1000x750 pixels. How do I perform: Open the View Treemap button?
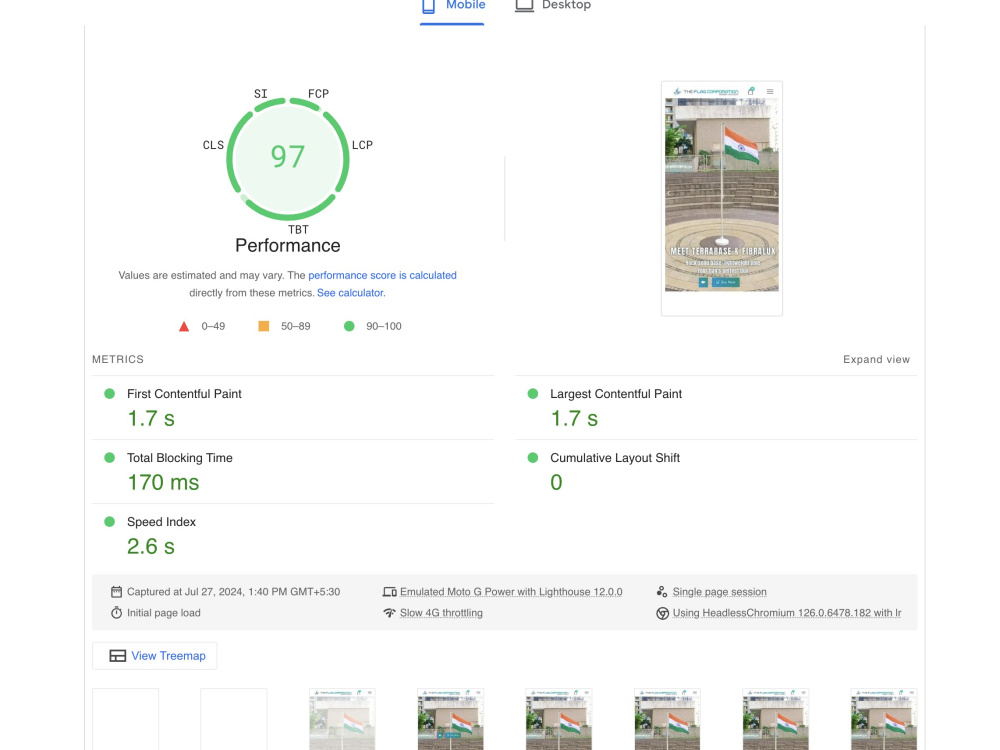tap(154, 656)
